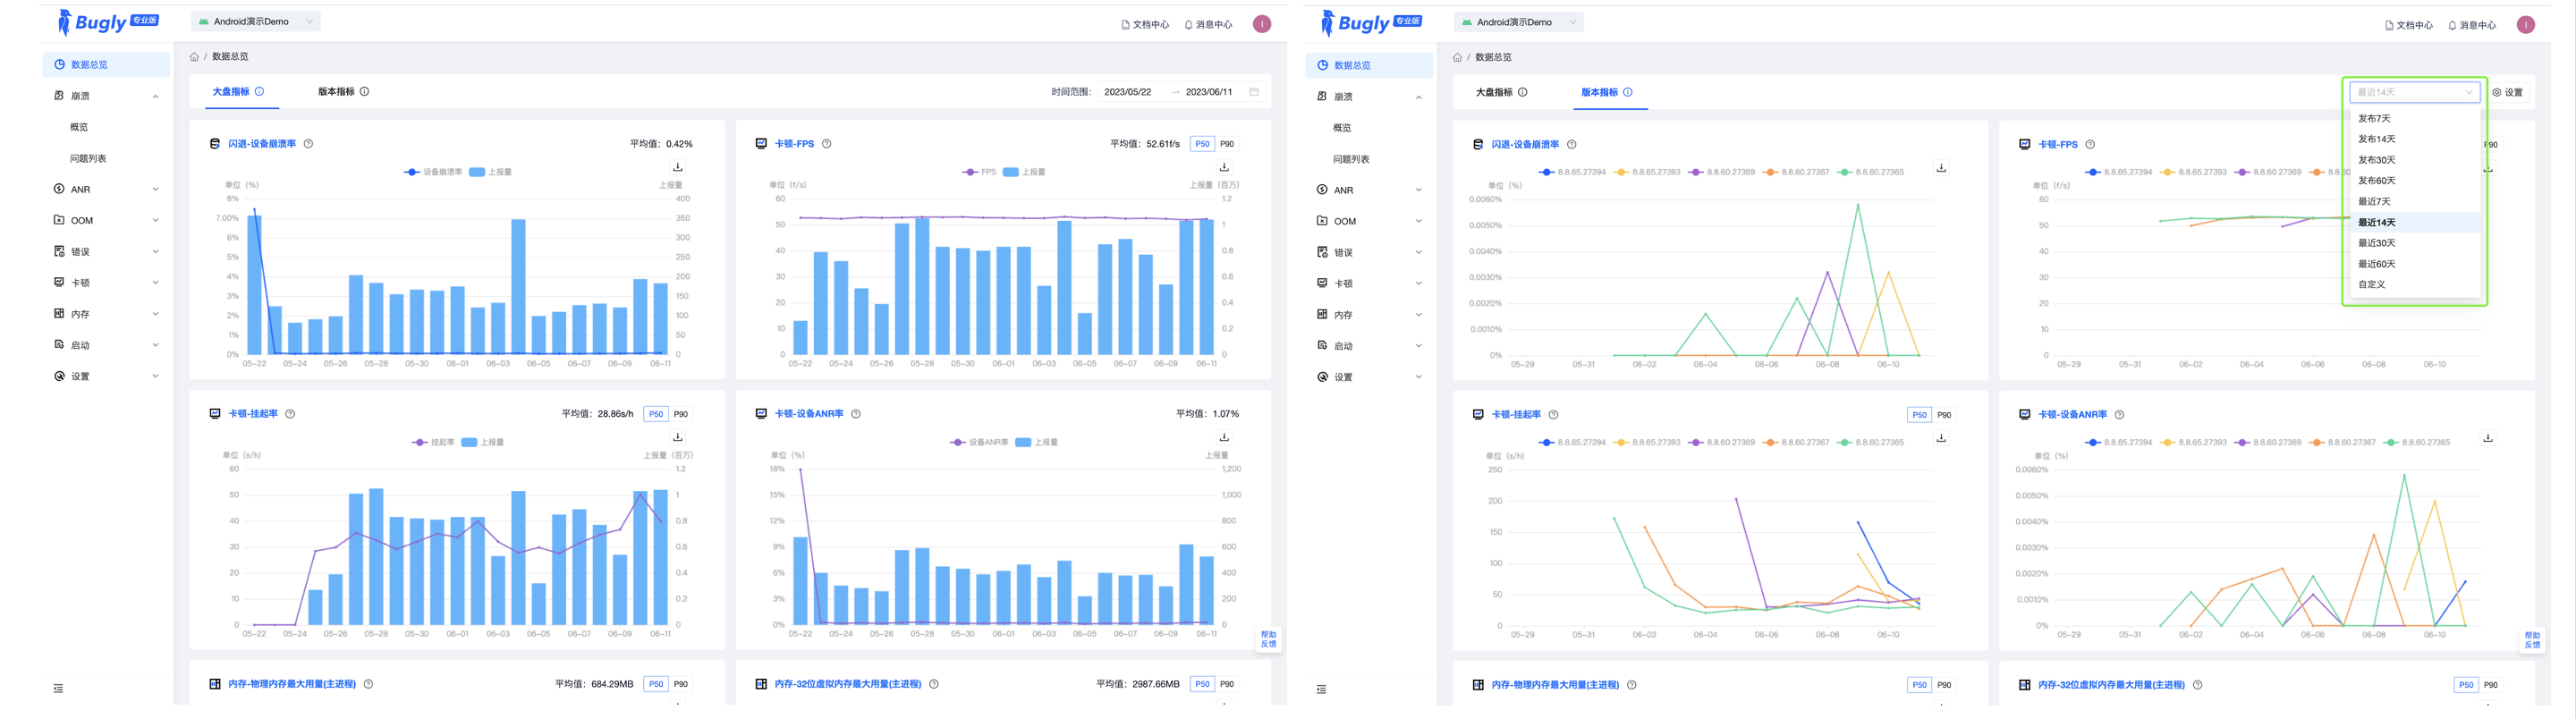This screenshot has width=2576, height=719.
Task: Click info icon next to 版本指标 in left screenshot
Action: click(x=364, y=91)
